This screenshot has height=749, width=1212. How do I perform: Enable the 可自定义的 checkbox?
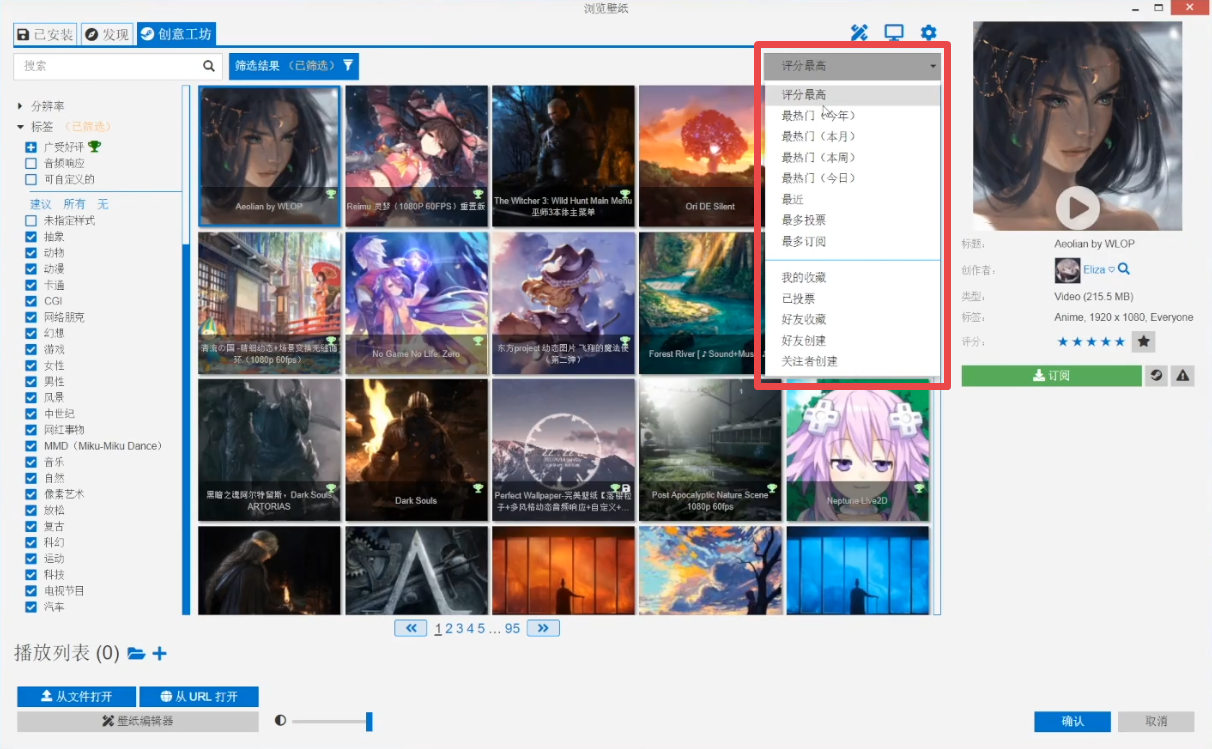pos(31,180)
